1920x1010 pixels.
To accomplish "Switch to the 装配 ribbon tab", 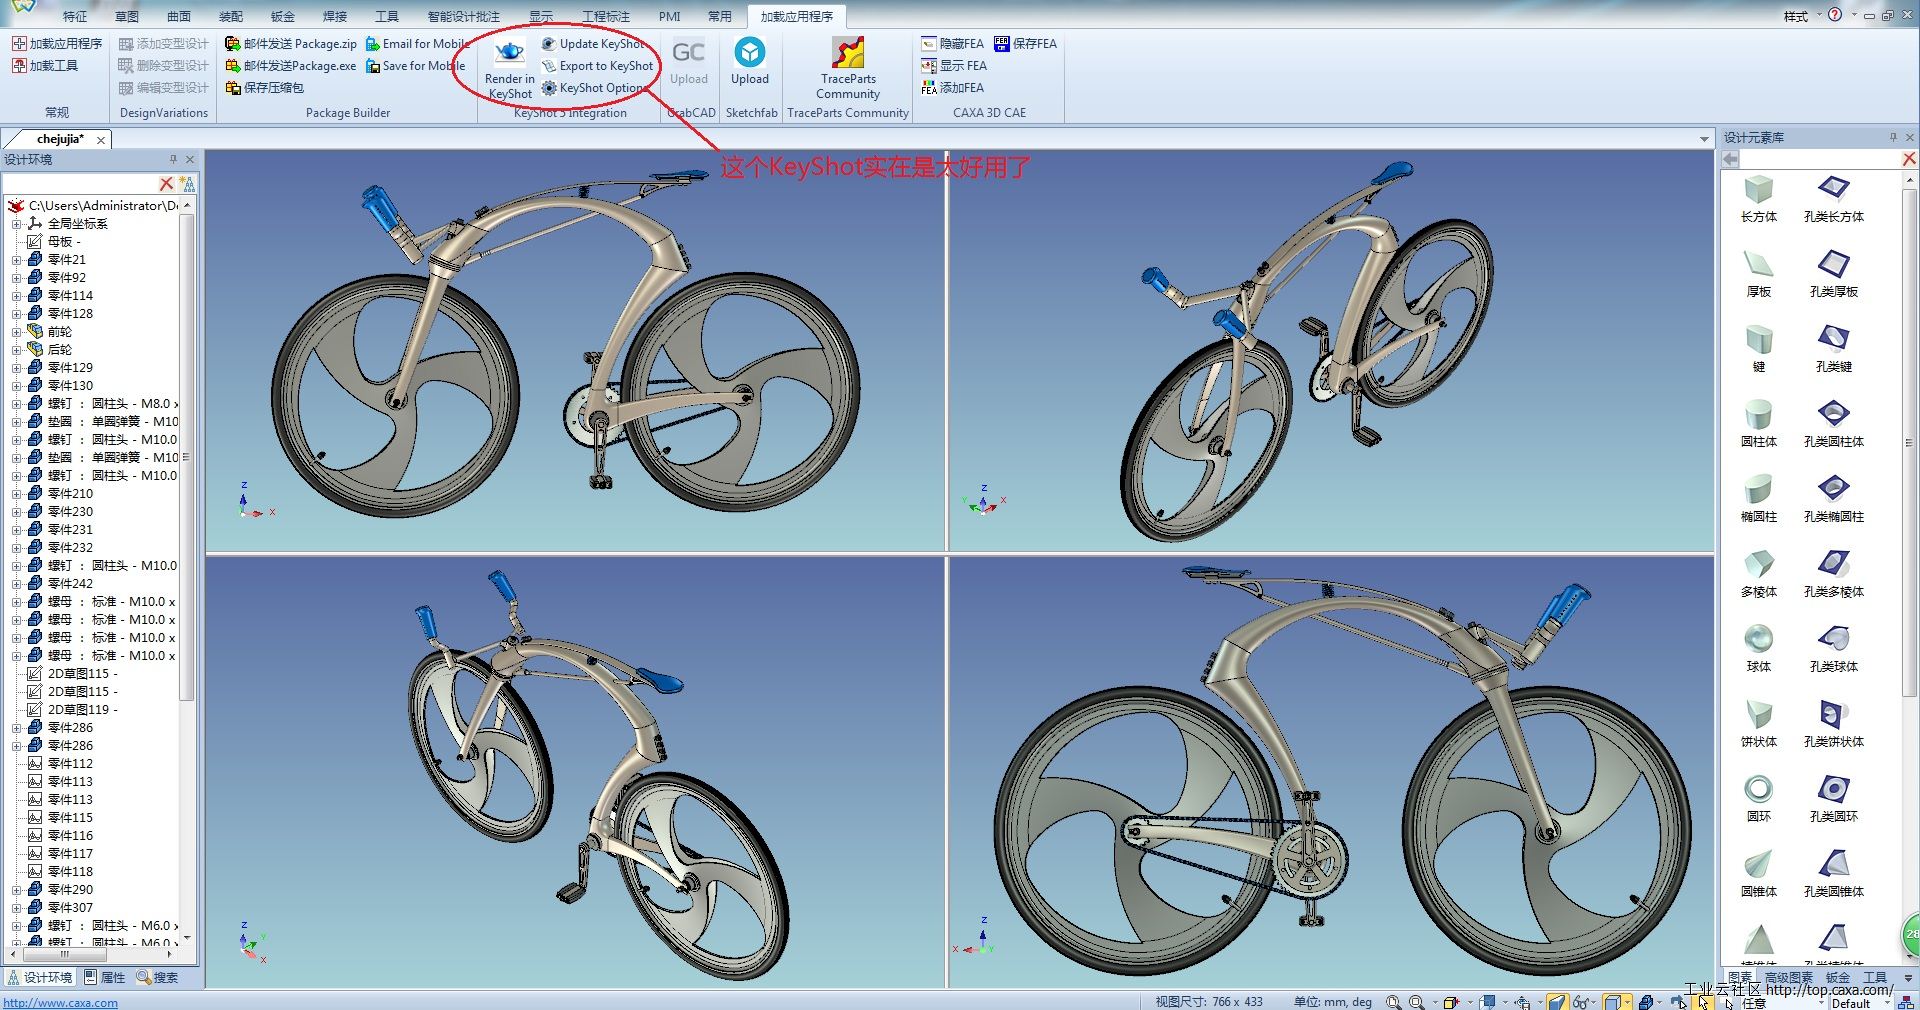I will (x=231, y=16).
